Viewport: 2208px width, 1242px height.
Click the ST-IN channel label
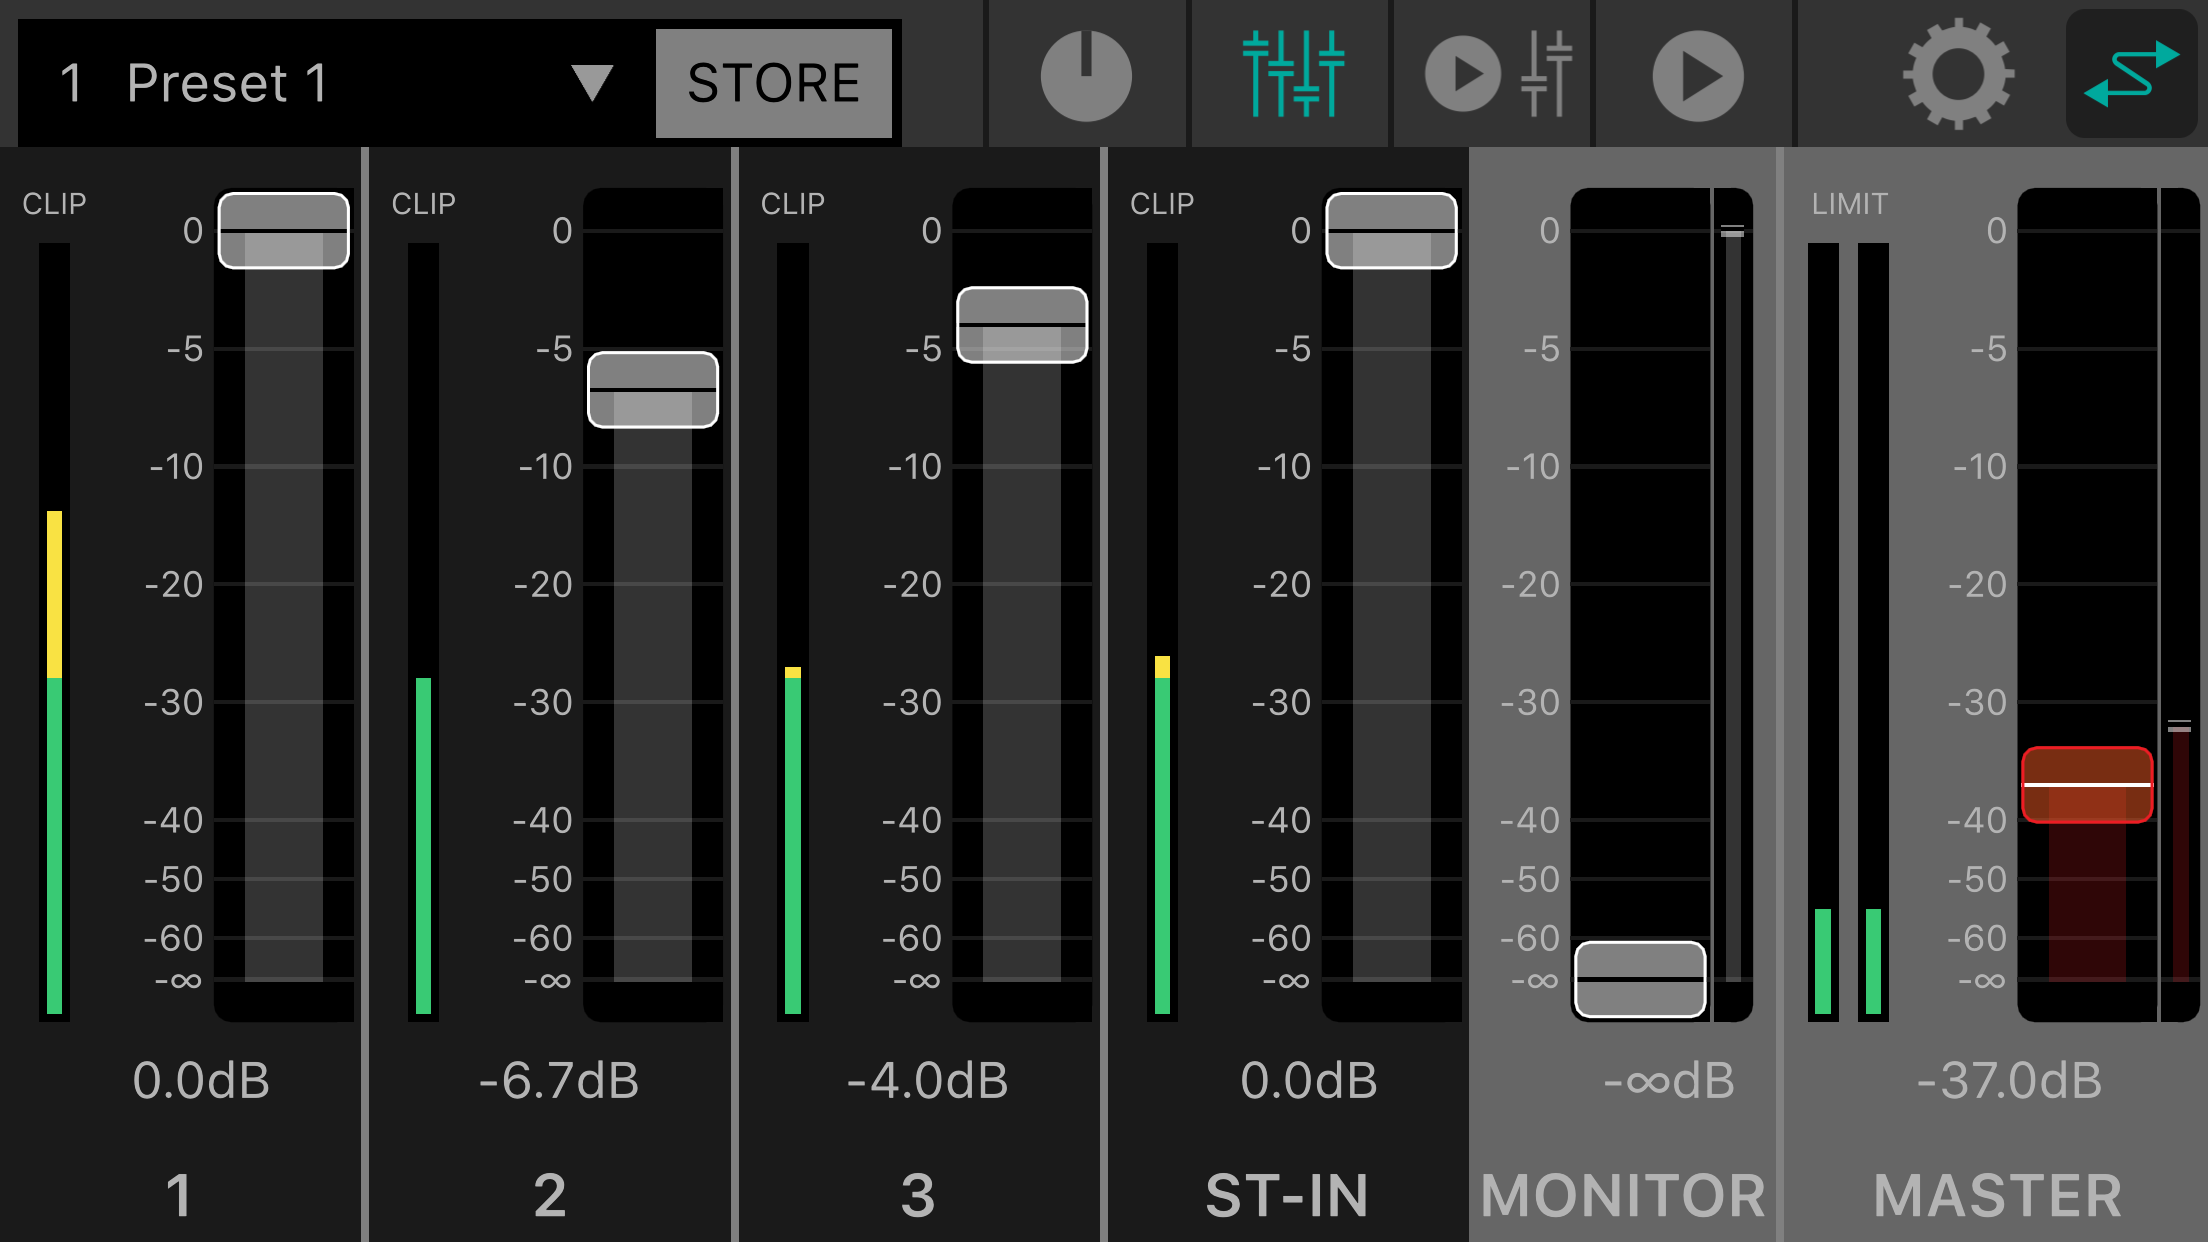(1287, 1195)
